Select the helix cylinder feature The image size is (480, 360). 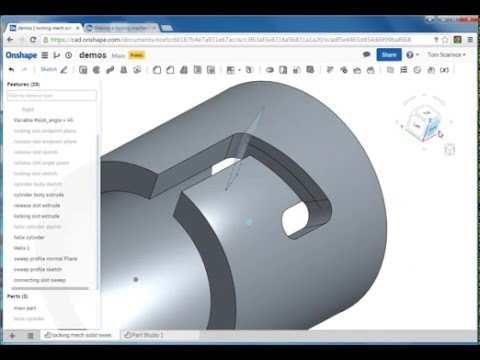[29, 237]
